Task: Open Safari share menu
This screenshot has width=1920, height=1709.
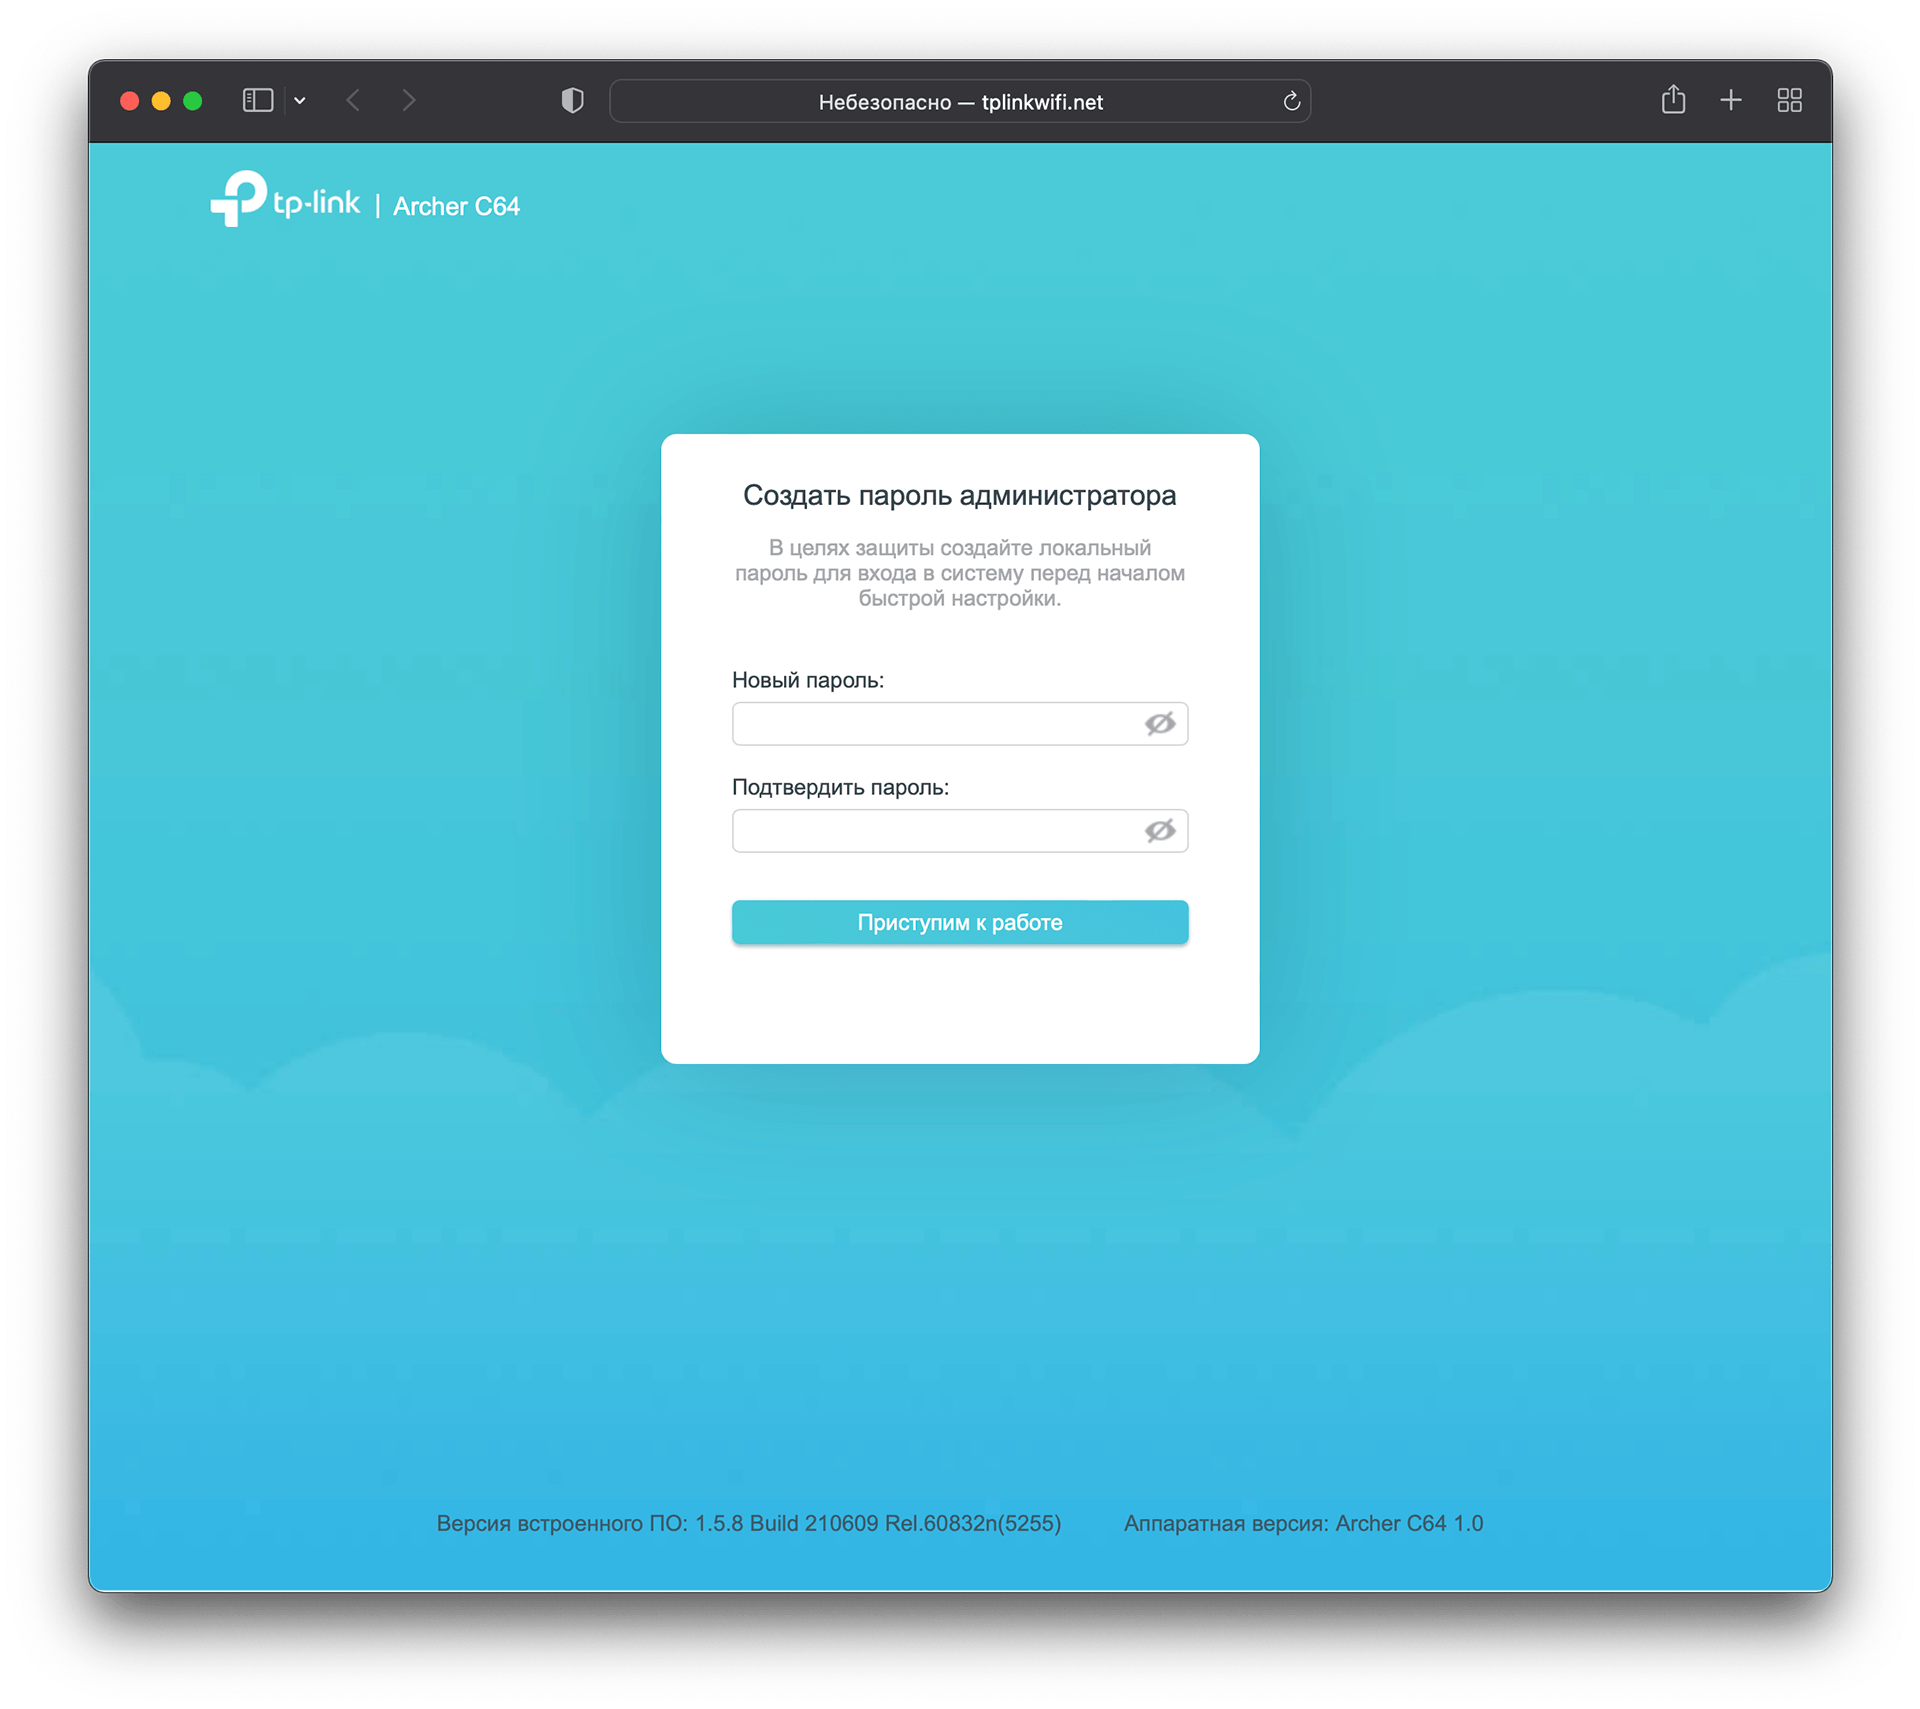Action: 1673,100
